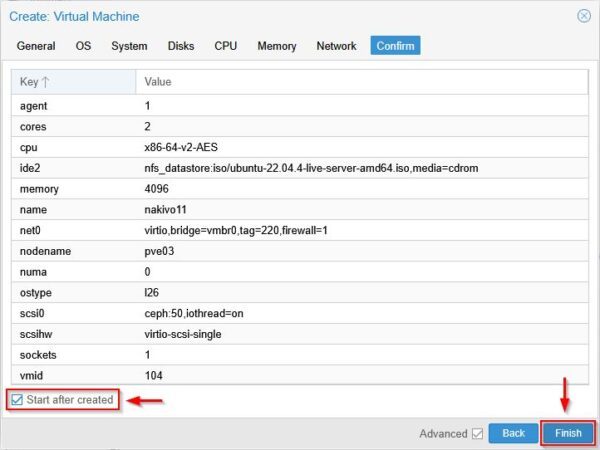This screenshot has width=600, height=450.
Task: Select the cores key cell
Action: tap(33, 127)
